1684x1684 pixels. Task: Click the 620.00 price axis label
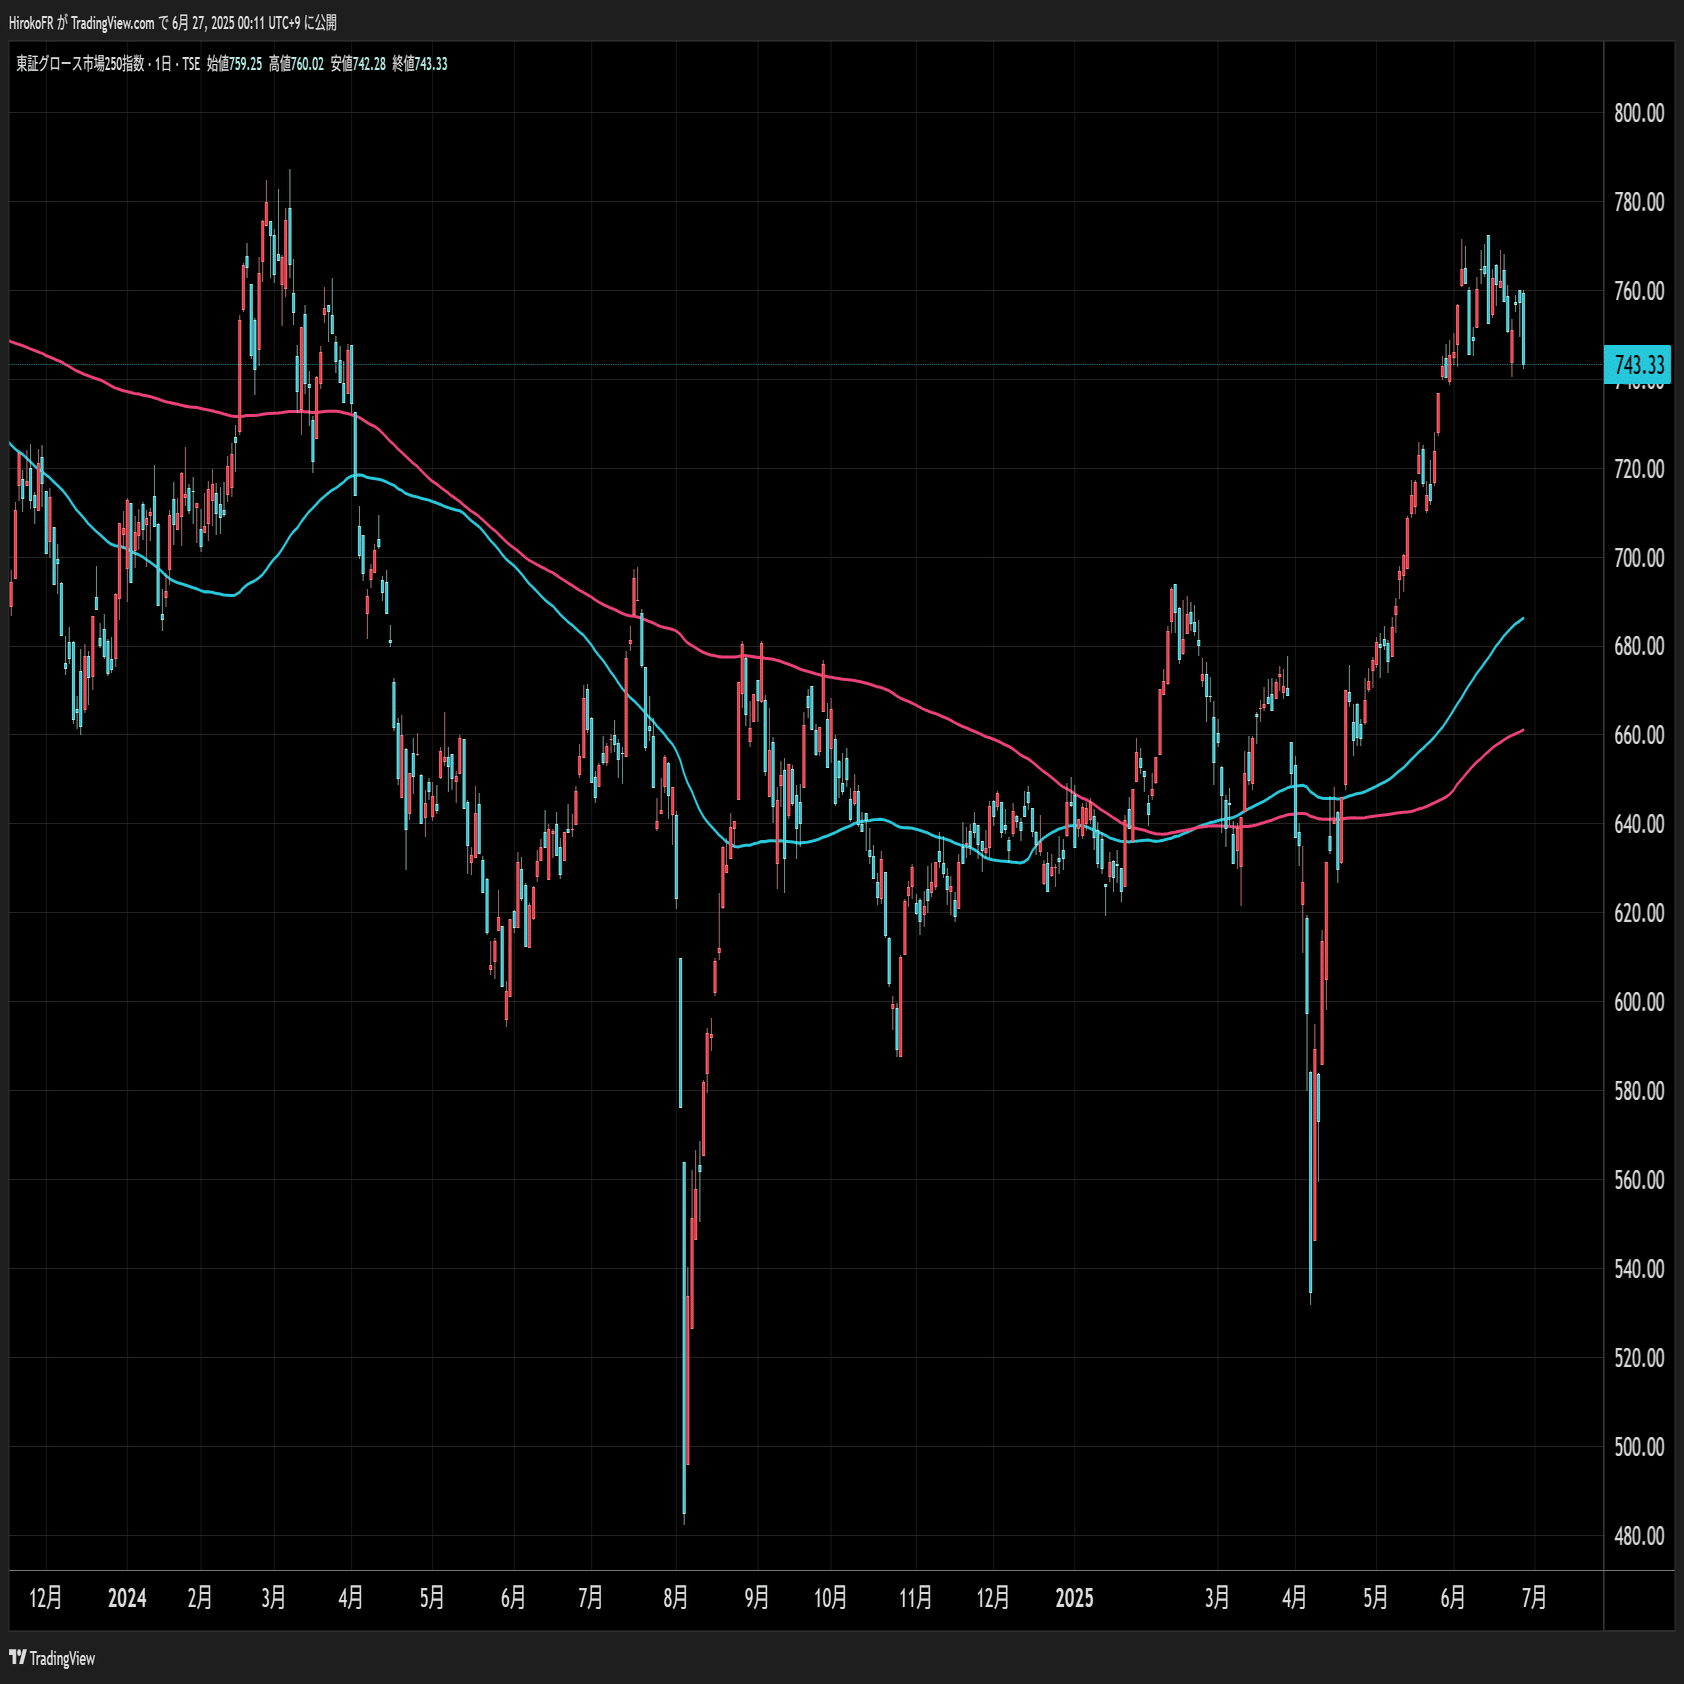1639,913
